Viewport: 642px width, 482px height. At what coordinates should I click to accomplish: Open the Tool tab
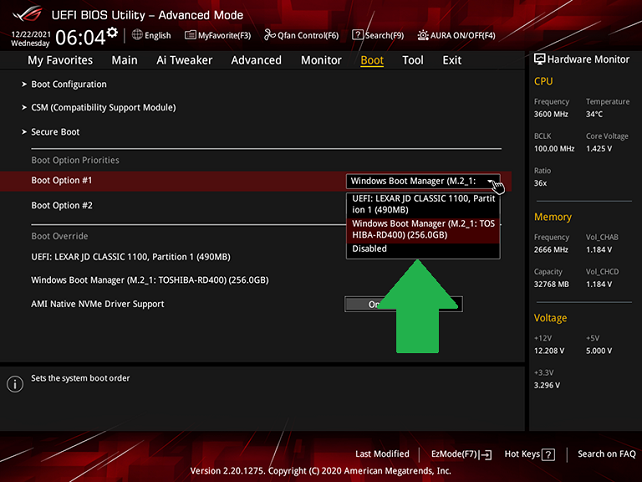pyautogui.click(x=413, y=60)
